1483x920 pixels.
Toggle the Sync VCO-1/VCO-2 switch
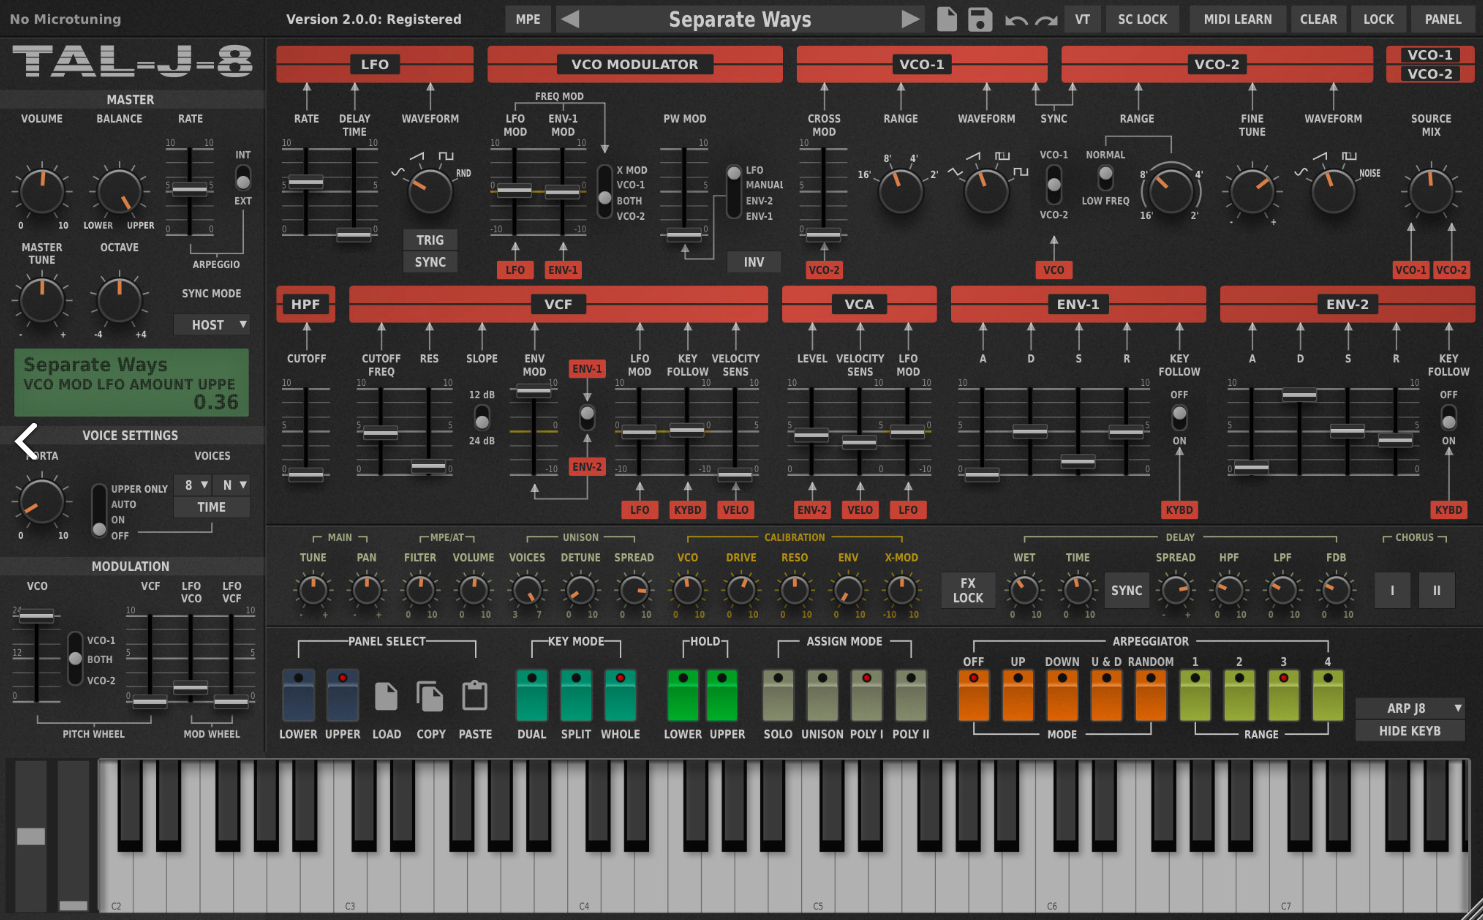[x=1053, y=185]
